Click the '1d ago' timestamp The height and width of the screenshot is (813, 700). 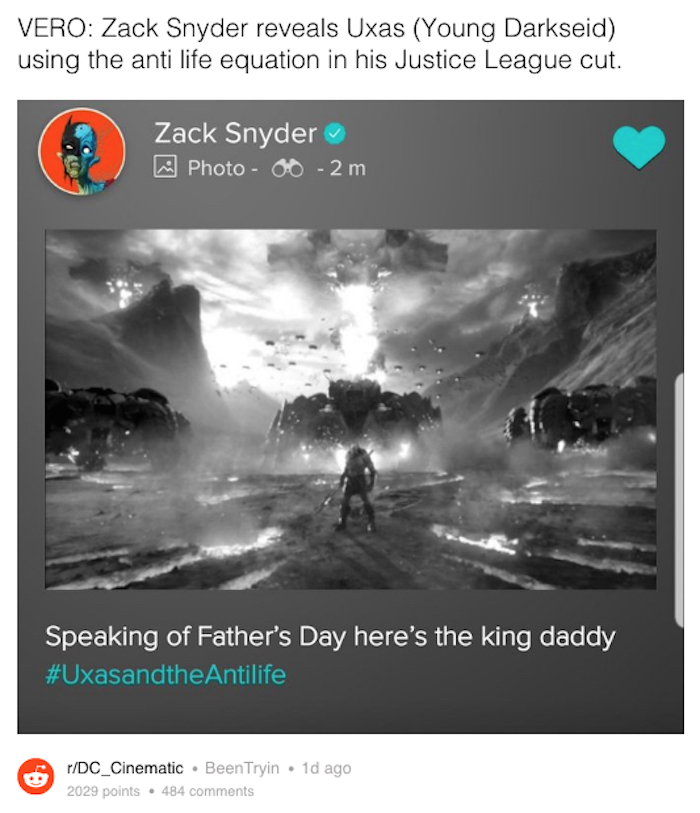[325, 768]
